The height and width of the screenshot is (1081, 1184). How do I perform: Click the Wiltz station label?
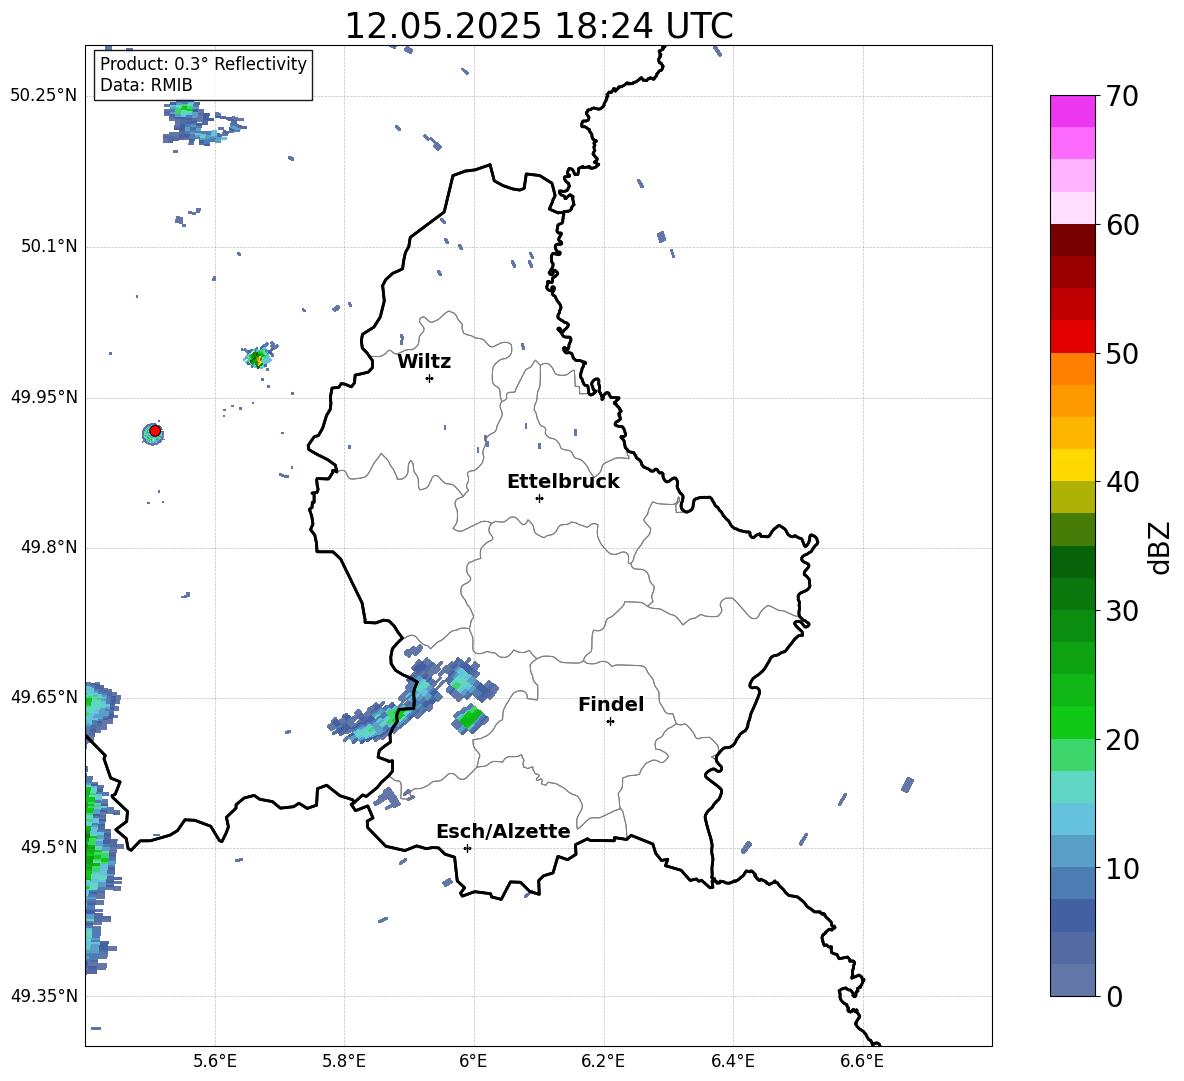424,362
